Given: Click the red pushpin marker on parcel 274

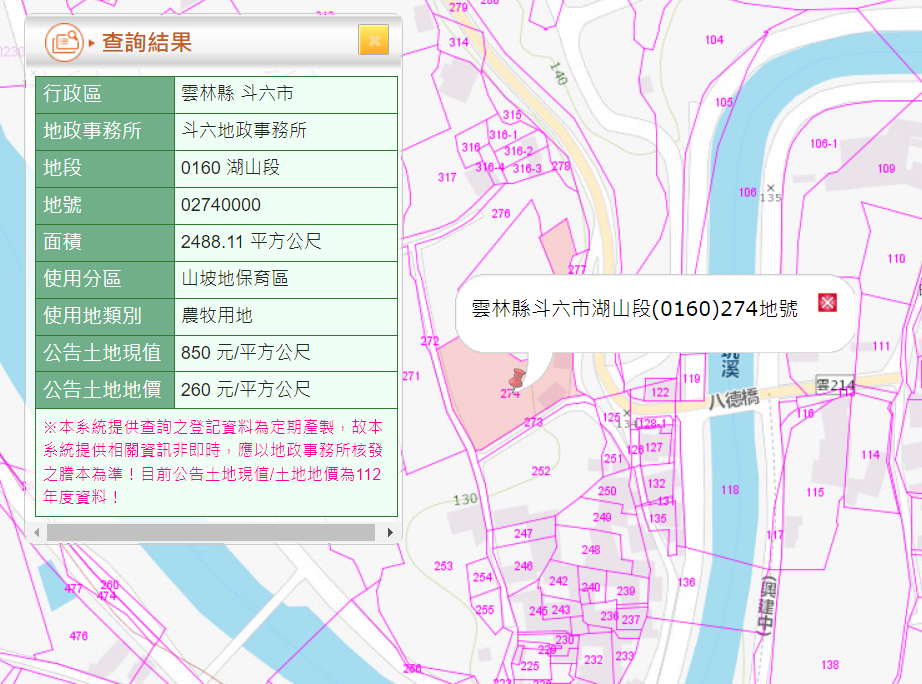Looking at the screenshot, I should 517,378.
